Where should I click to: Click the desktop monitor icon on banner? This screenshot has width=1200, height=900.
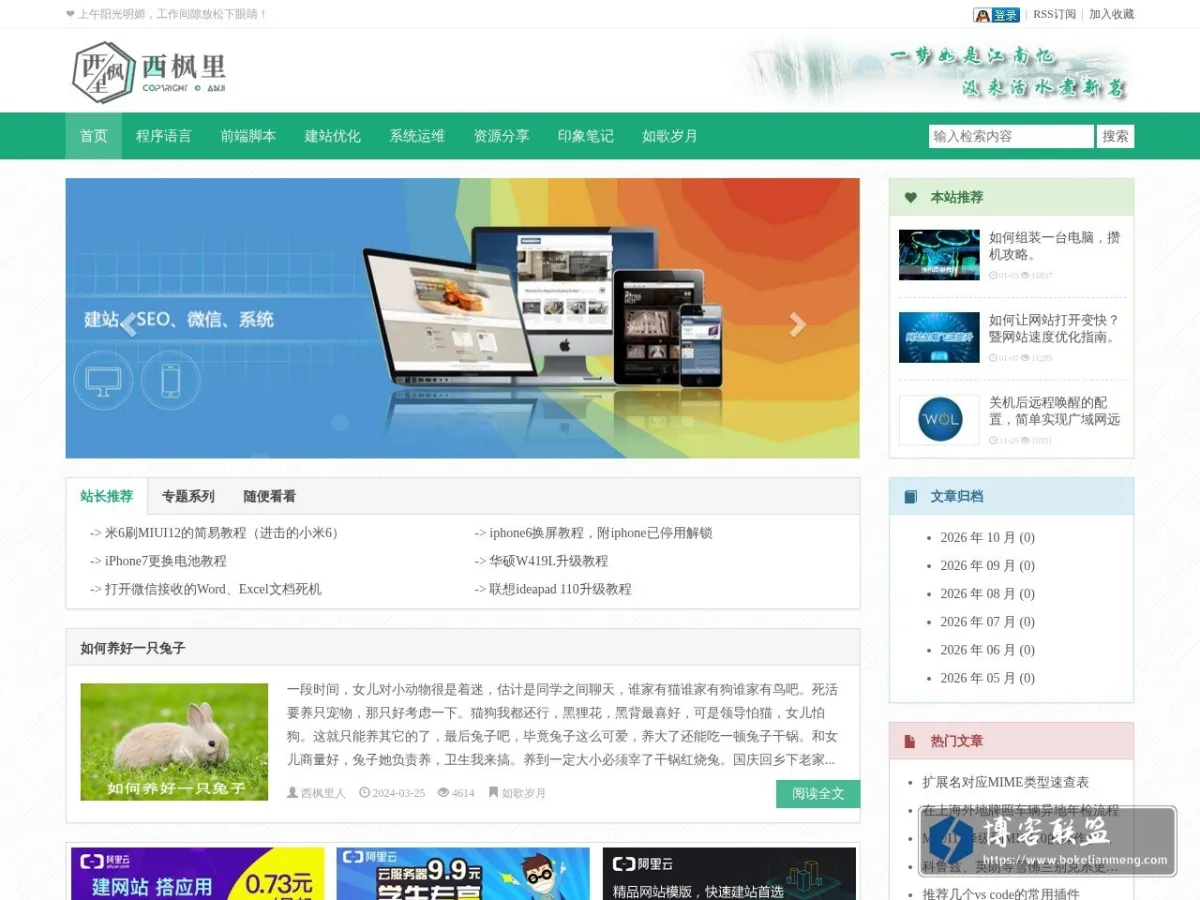(x=103, y=380)
